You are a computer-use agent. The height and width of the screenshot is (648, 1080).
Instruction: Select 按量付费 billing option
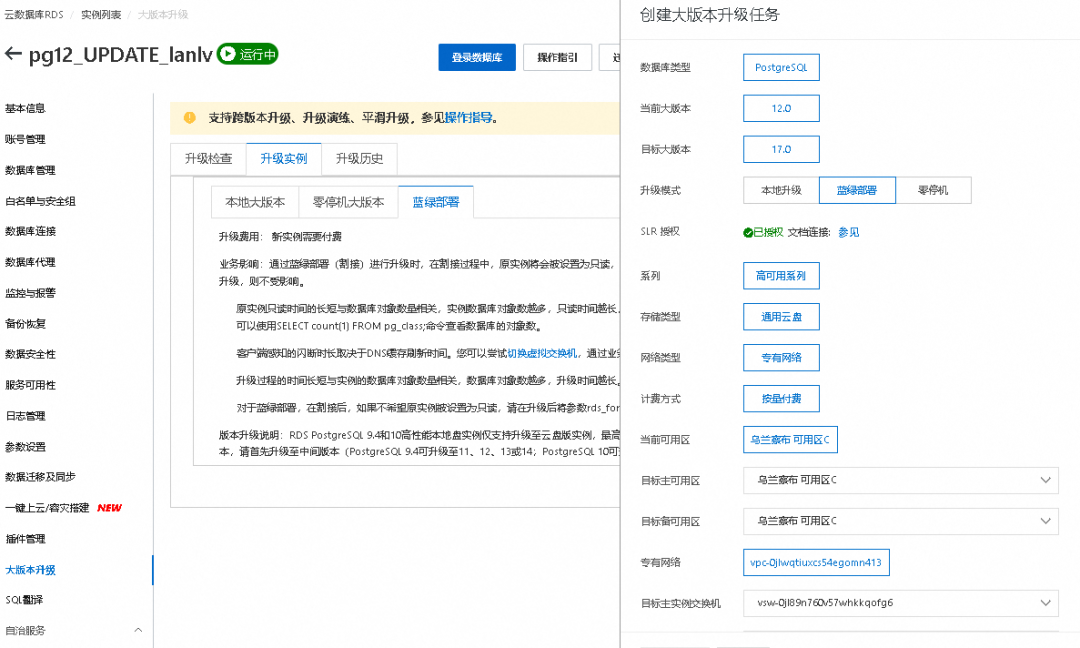781,399
